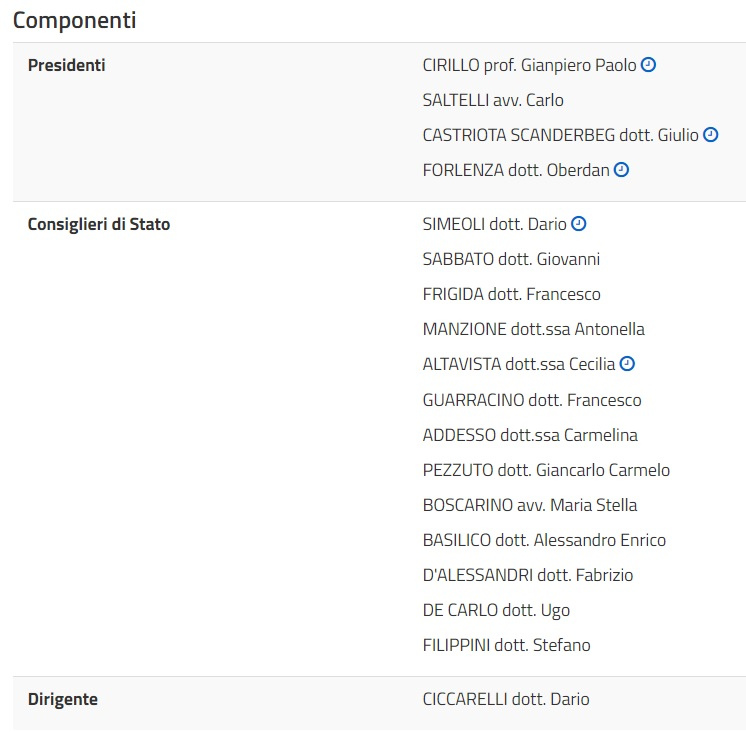746x732 pixels.
Task: Open FILIPPINI dott. Stefano entry
Action: coord(506,645)
